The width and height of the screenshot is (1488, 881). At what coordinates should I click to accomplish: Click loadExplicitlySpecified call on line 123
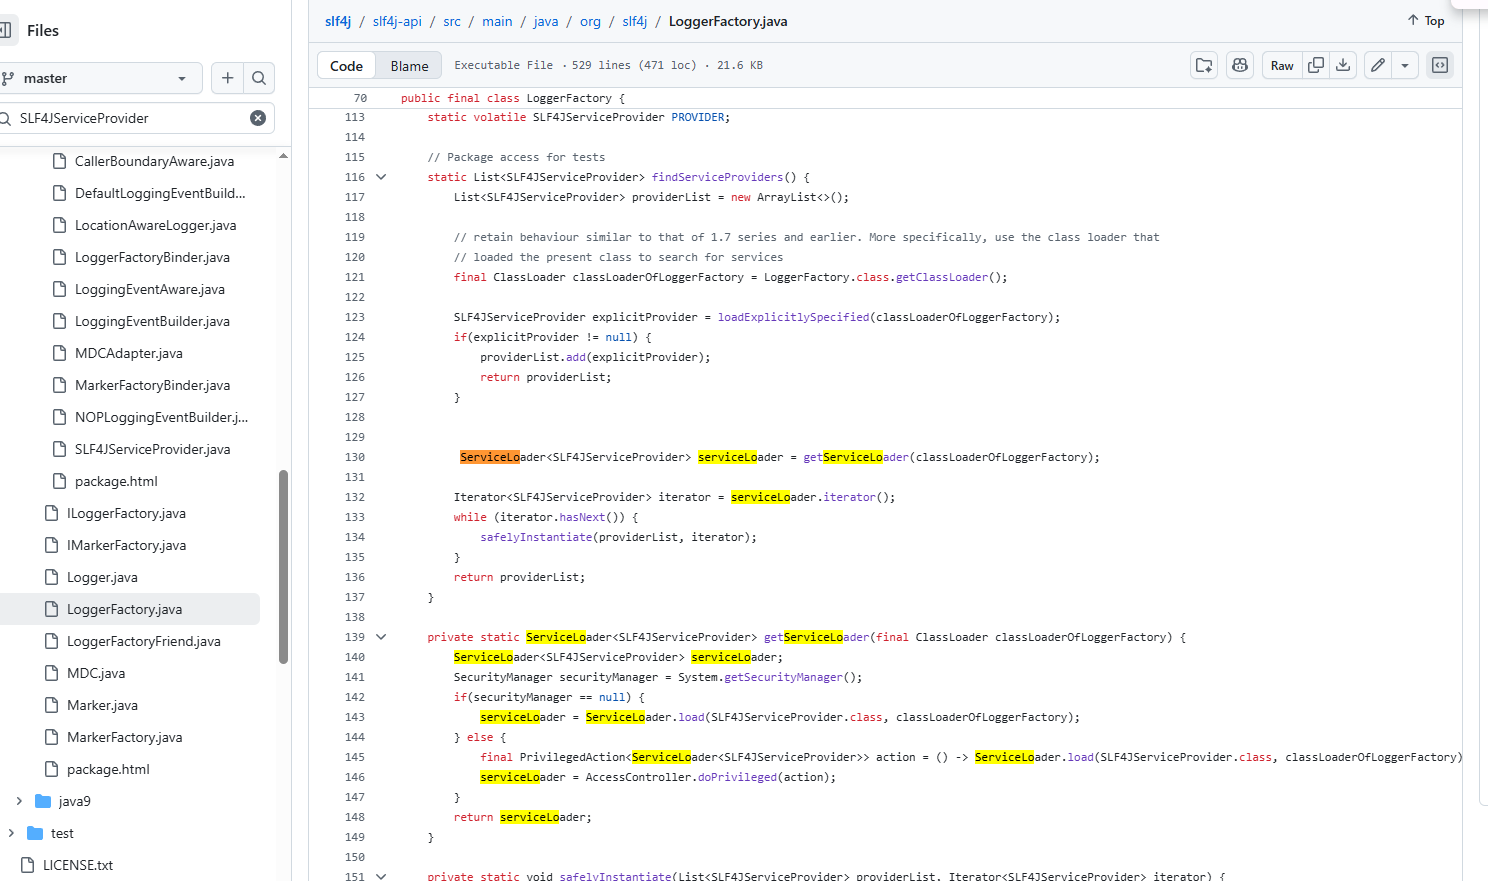pyautogui.click(x=793, y=317)
